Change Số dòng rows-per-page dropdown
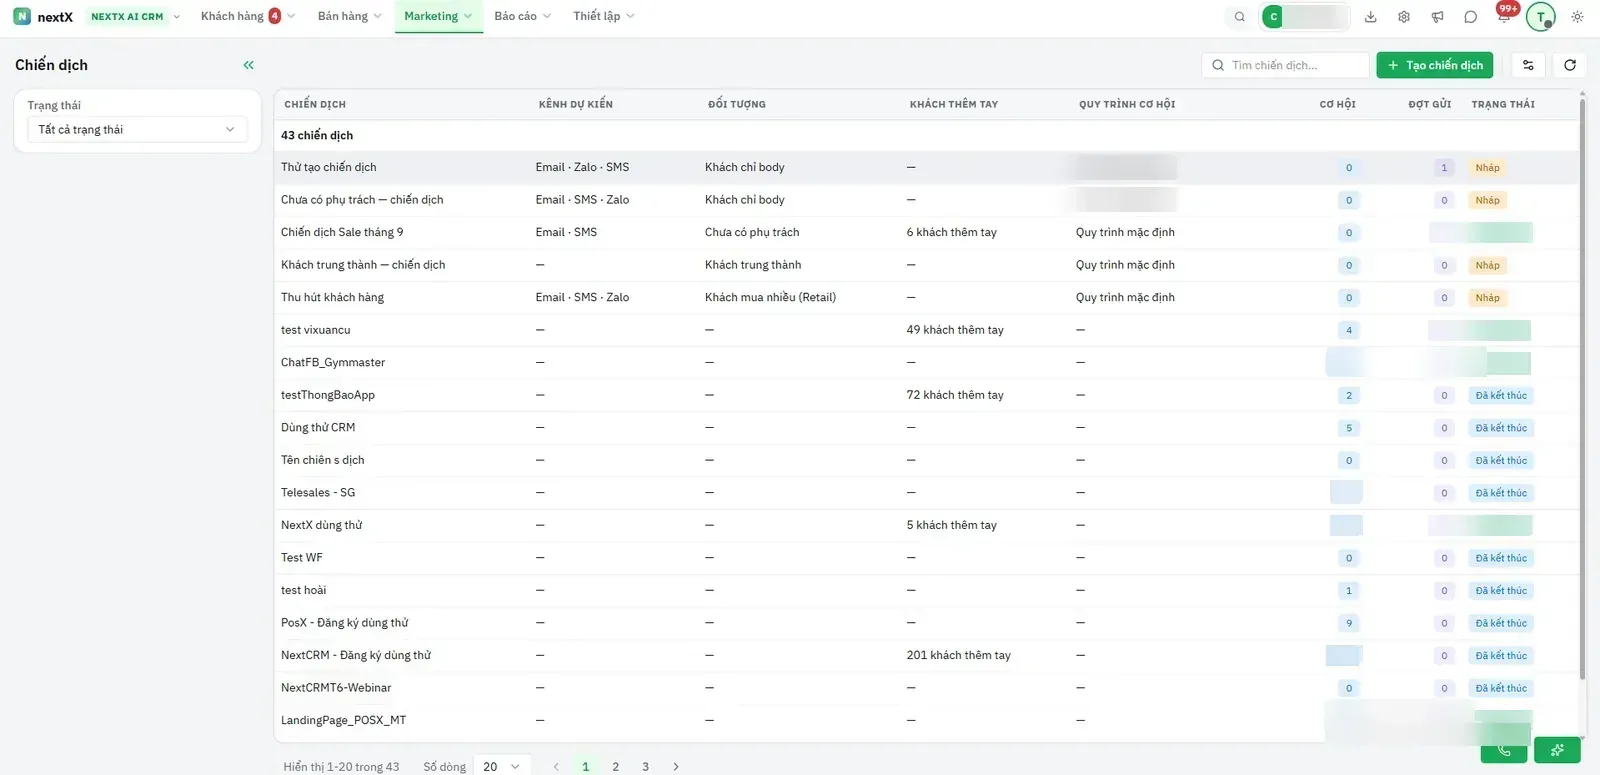1600x775 pixels. pos(501,767)
